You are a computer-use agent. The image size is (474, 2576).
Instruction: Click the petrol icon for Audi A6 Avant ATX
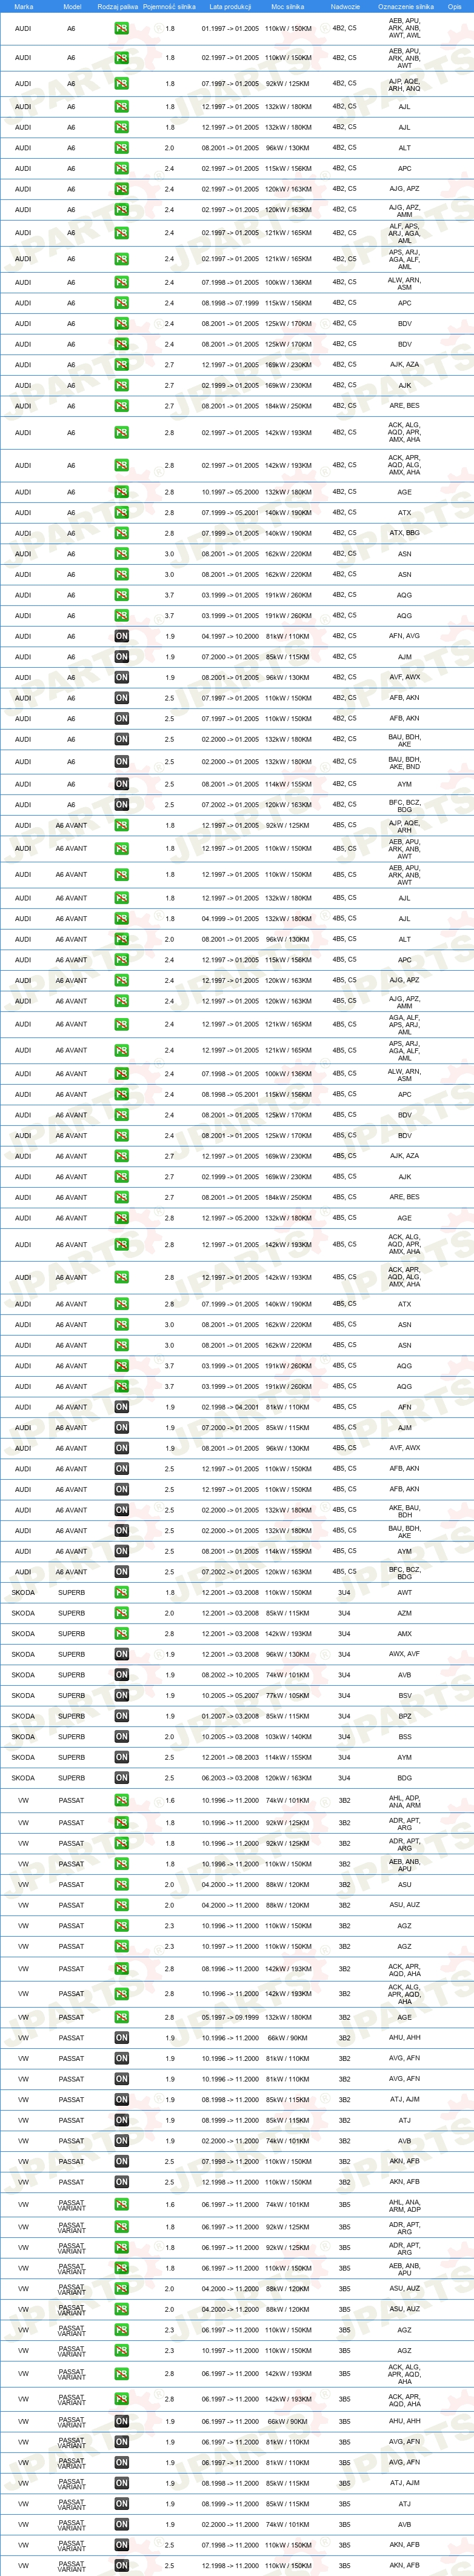121,1304
